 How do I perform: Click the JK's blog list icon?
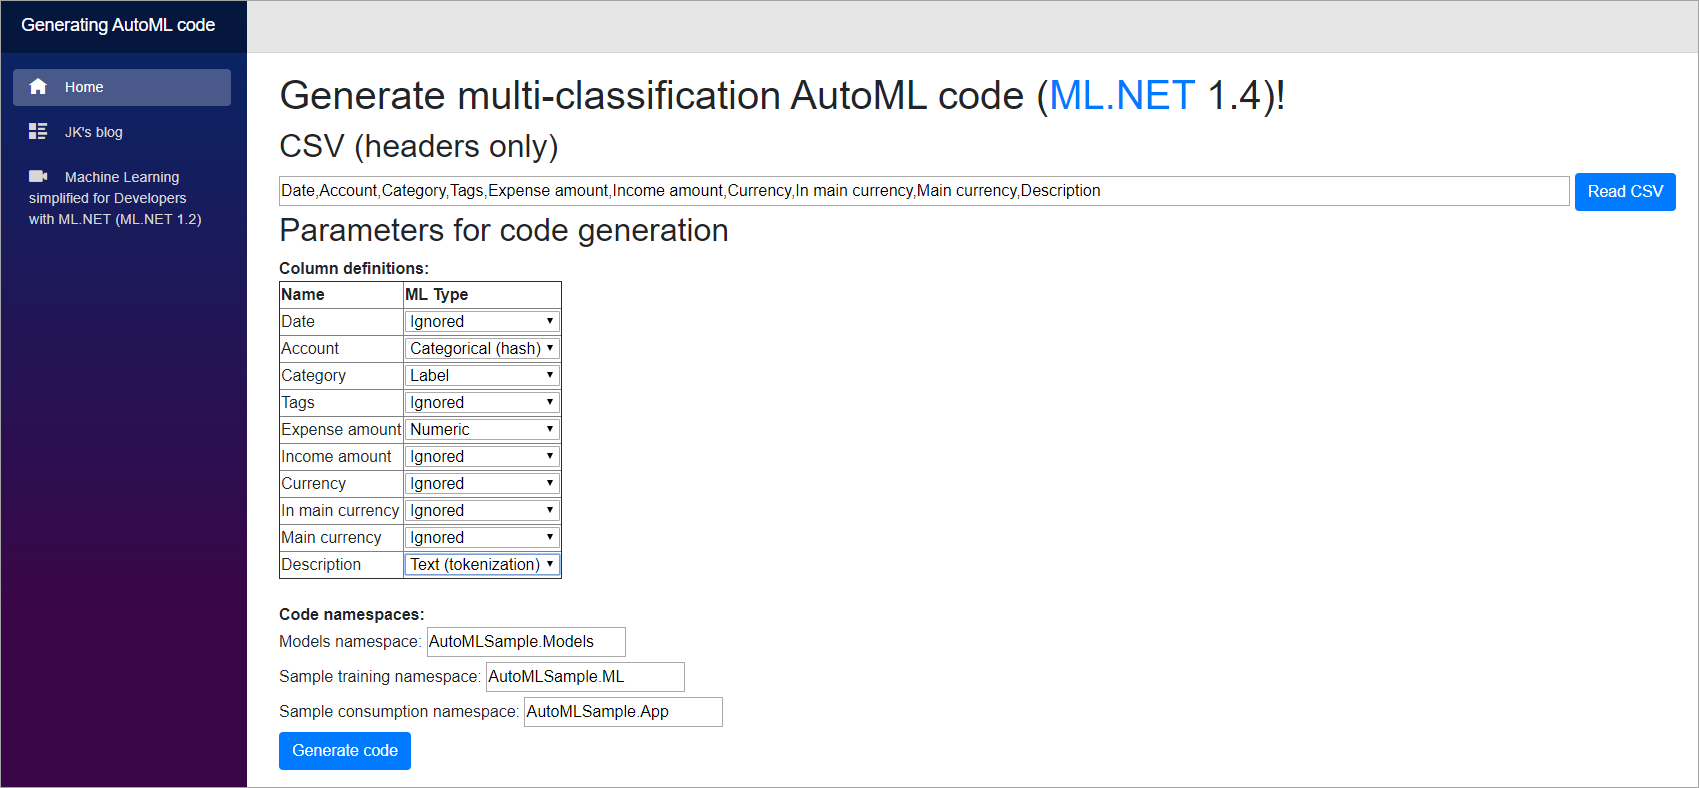pos(38,131)
